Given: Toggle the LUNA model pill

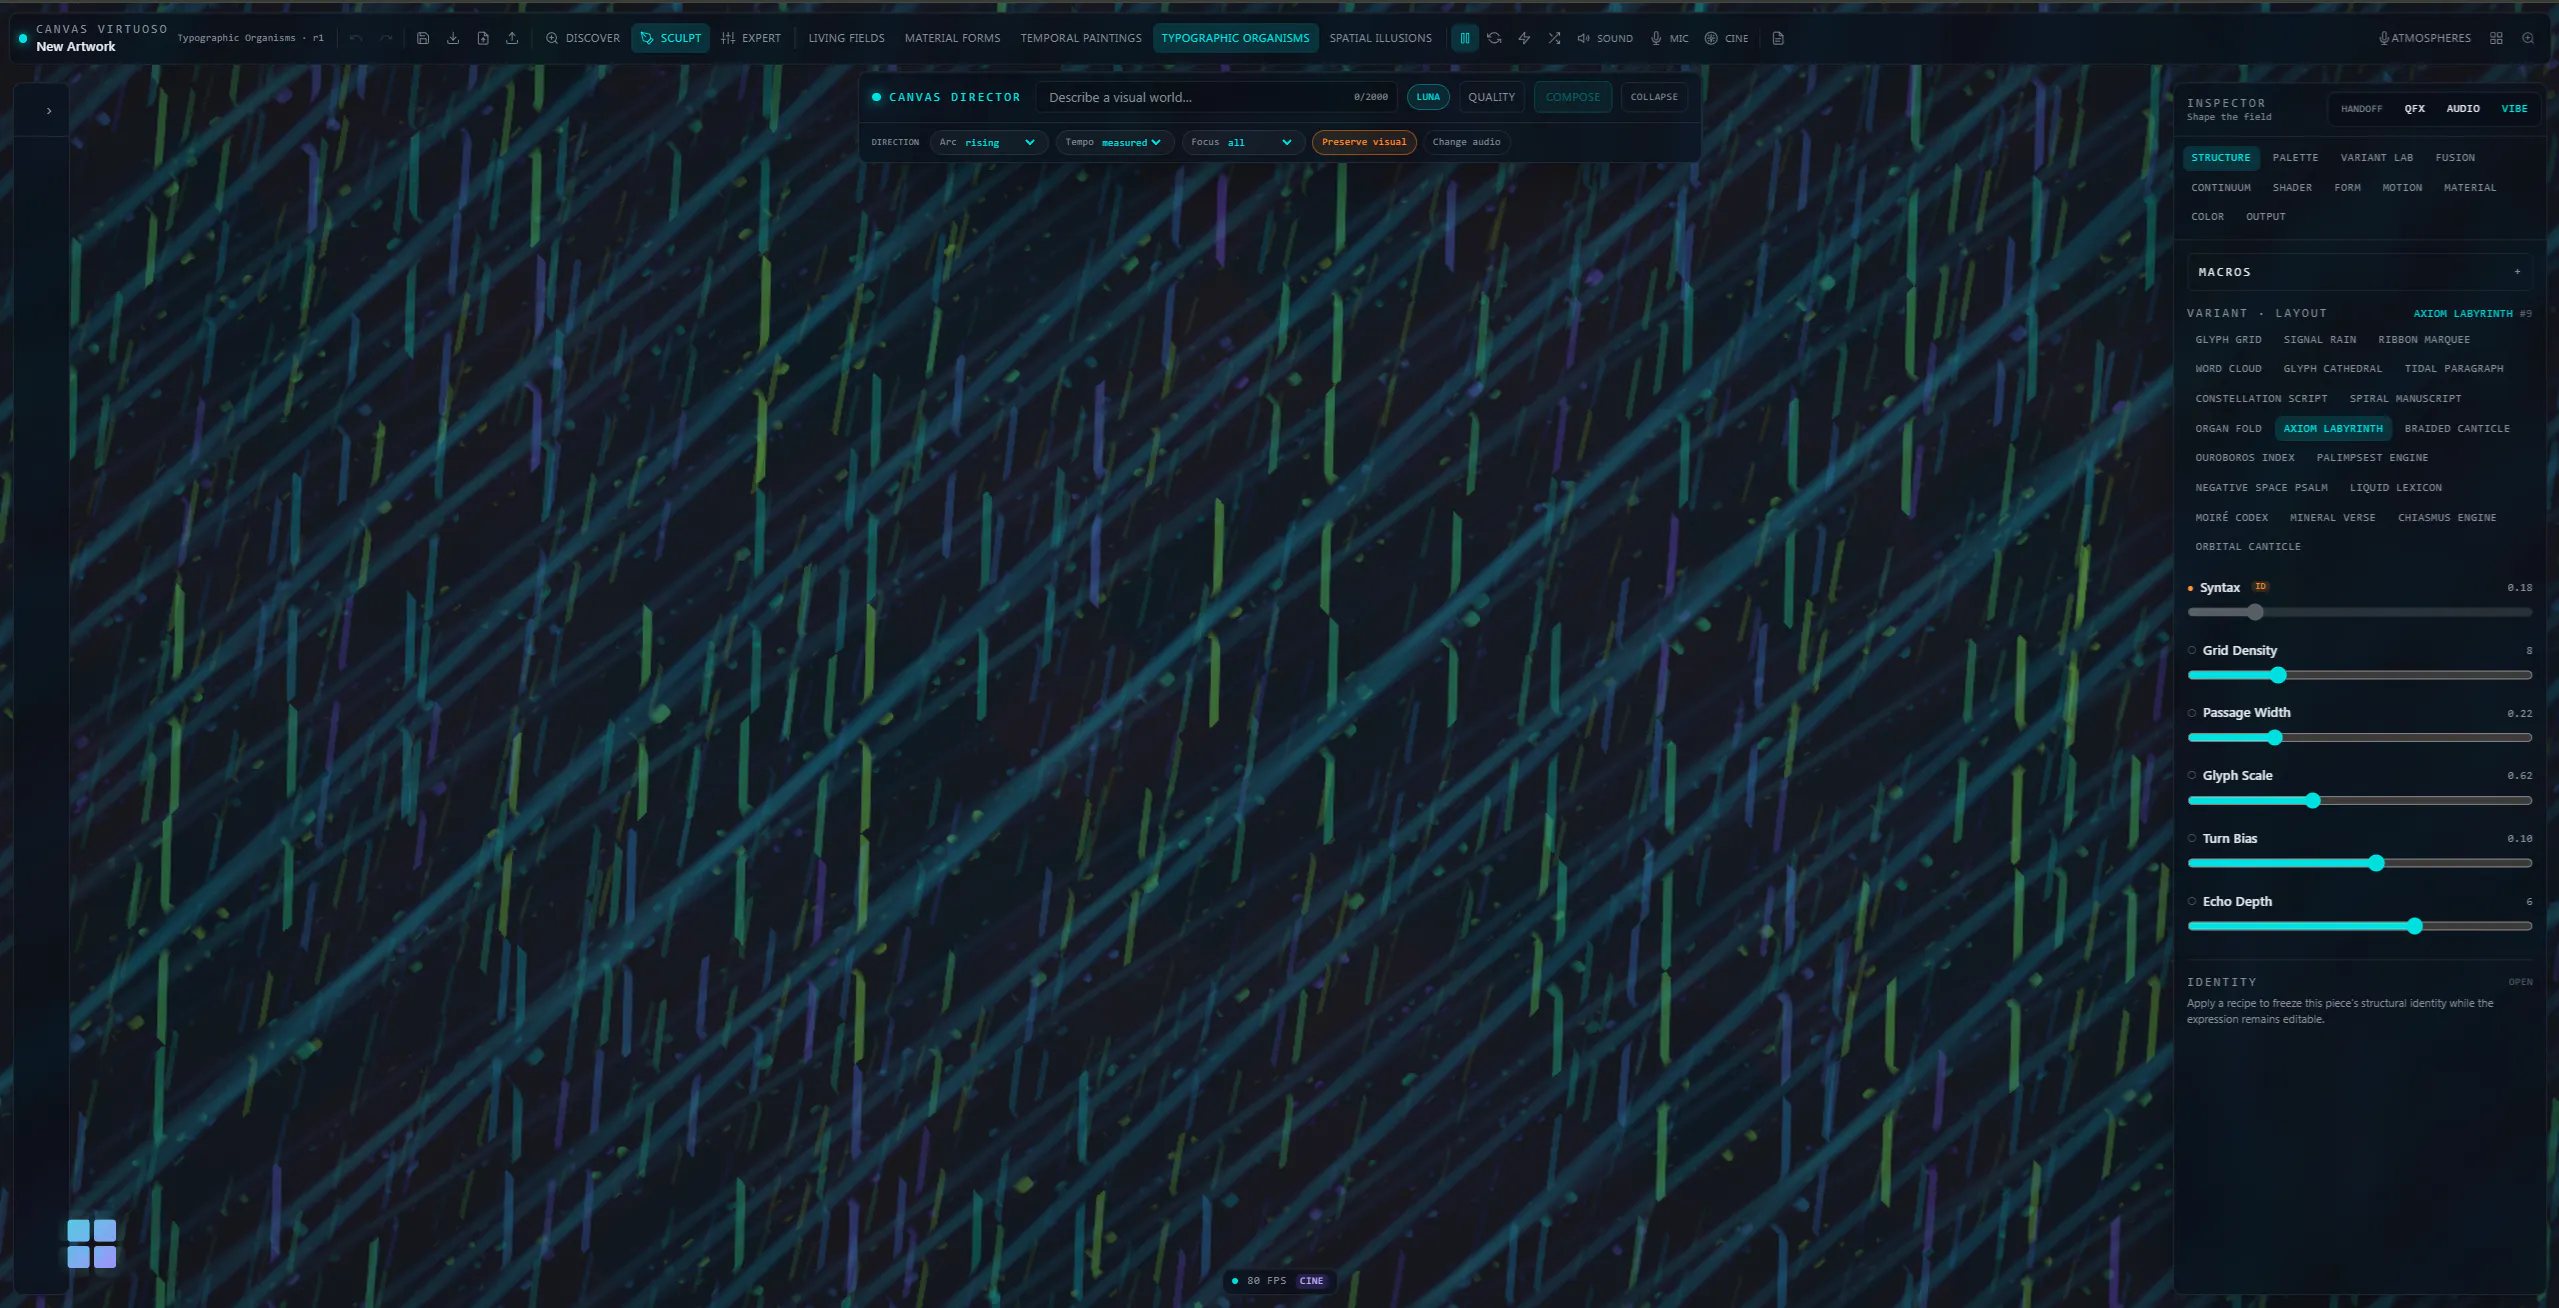Looking at the screenshot, I should pyautogui.click(x=1428, y=97).
